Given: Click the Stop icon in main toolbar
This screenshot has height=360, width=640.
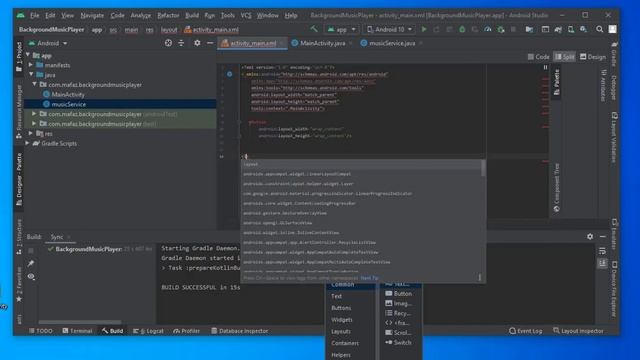Looking at the screenshot, I should [x=513, y=29].
